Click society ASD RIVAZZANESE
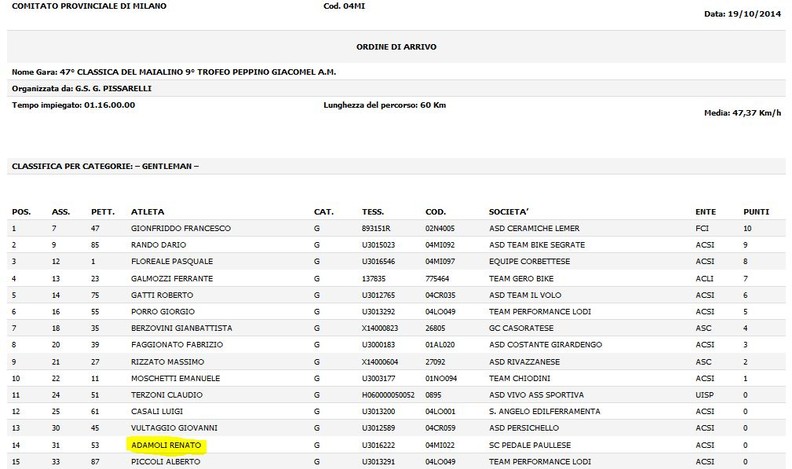The width and height of the screenshot is (792, 469). pos(524,362)
